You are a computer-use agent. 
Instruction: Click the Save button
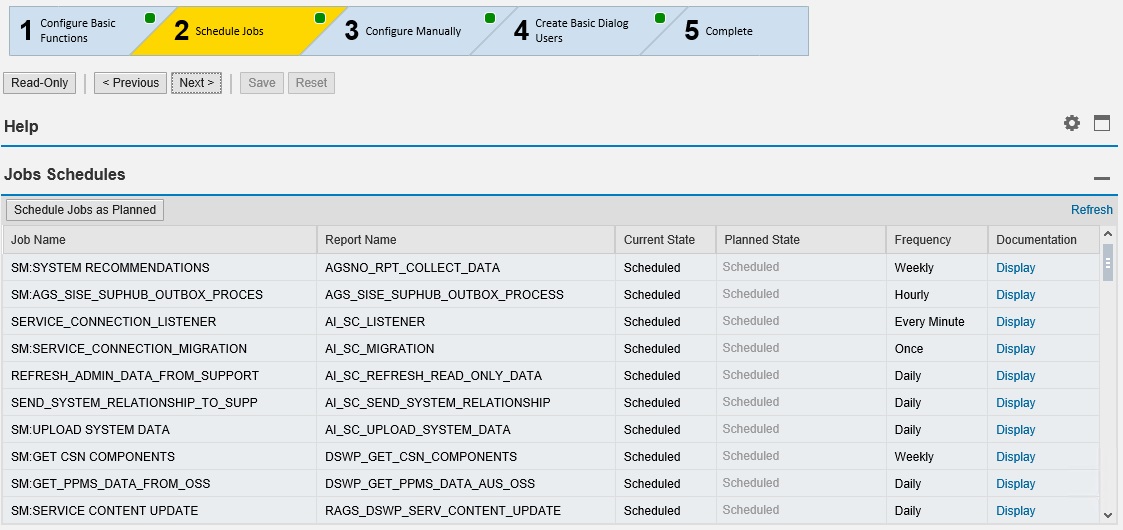[262, 83]
